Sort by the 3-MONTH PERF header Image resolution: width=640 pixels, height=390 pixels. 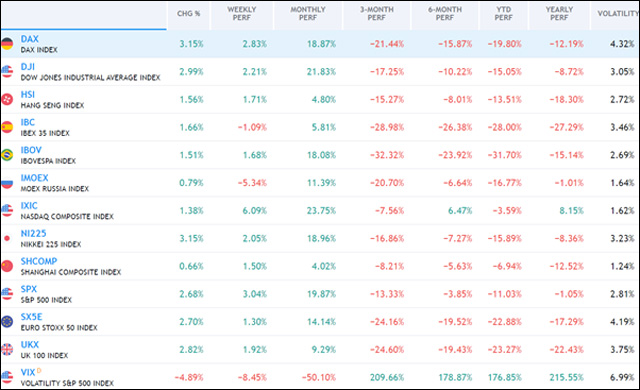pyautogui.click(x=376, y=13)
